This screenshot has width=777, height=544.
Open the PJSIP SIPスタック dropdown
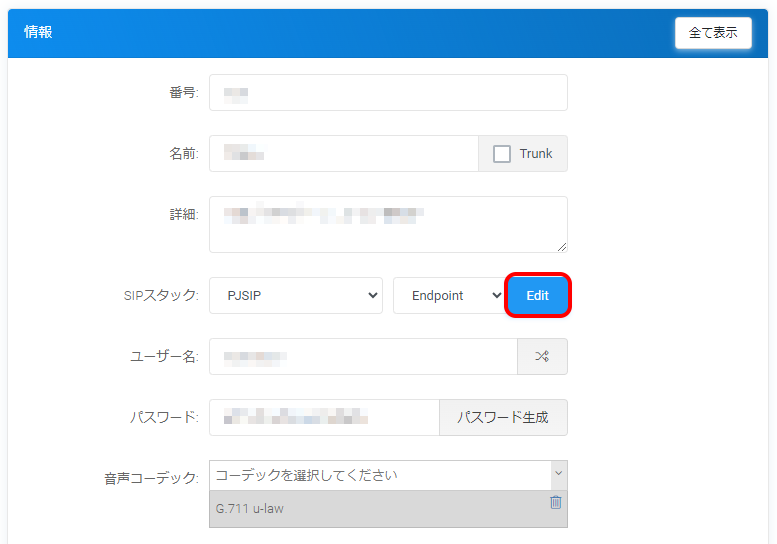(x=295, y=296)
